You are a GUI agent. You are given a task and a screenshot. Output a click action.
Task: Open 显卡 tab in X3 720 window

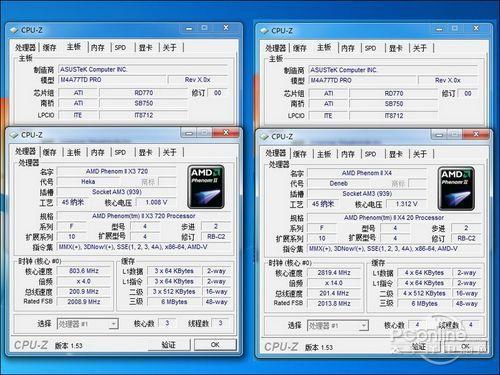[x=146, y=152]
